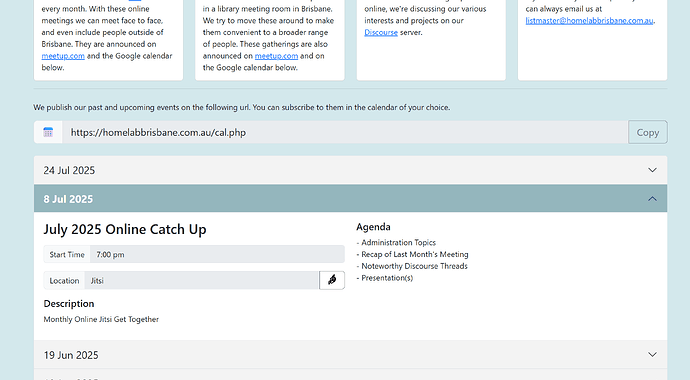Select the calendar URL input field
The height and width of the screenshot is (380, 690).
[x=345, y=132]
